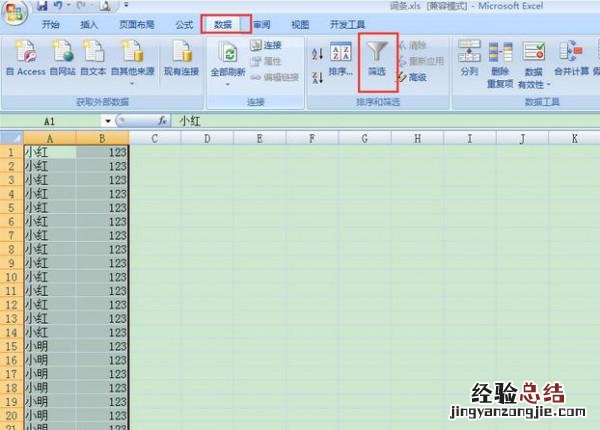
Task: Click Edit Links (编辑链接)
Action: click(x=274, y=77)
